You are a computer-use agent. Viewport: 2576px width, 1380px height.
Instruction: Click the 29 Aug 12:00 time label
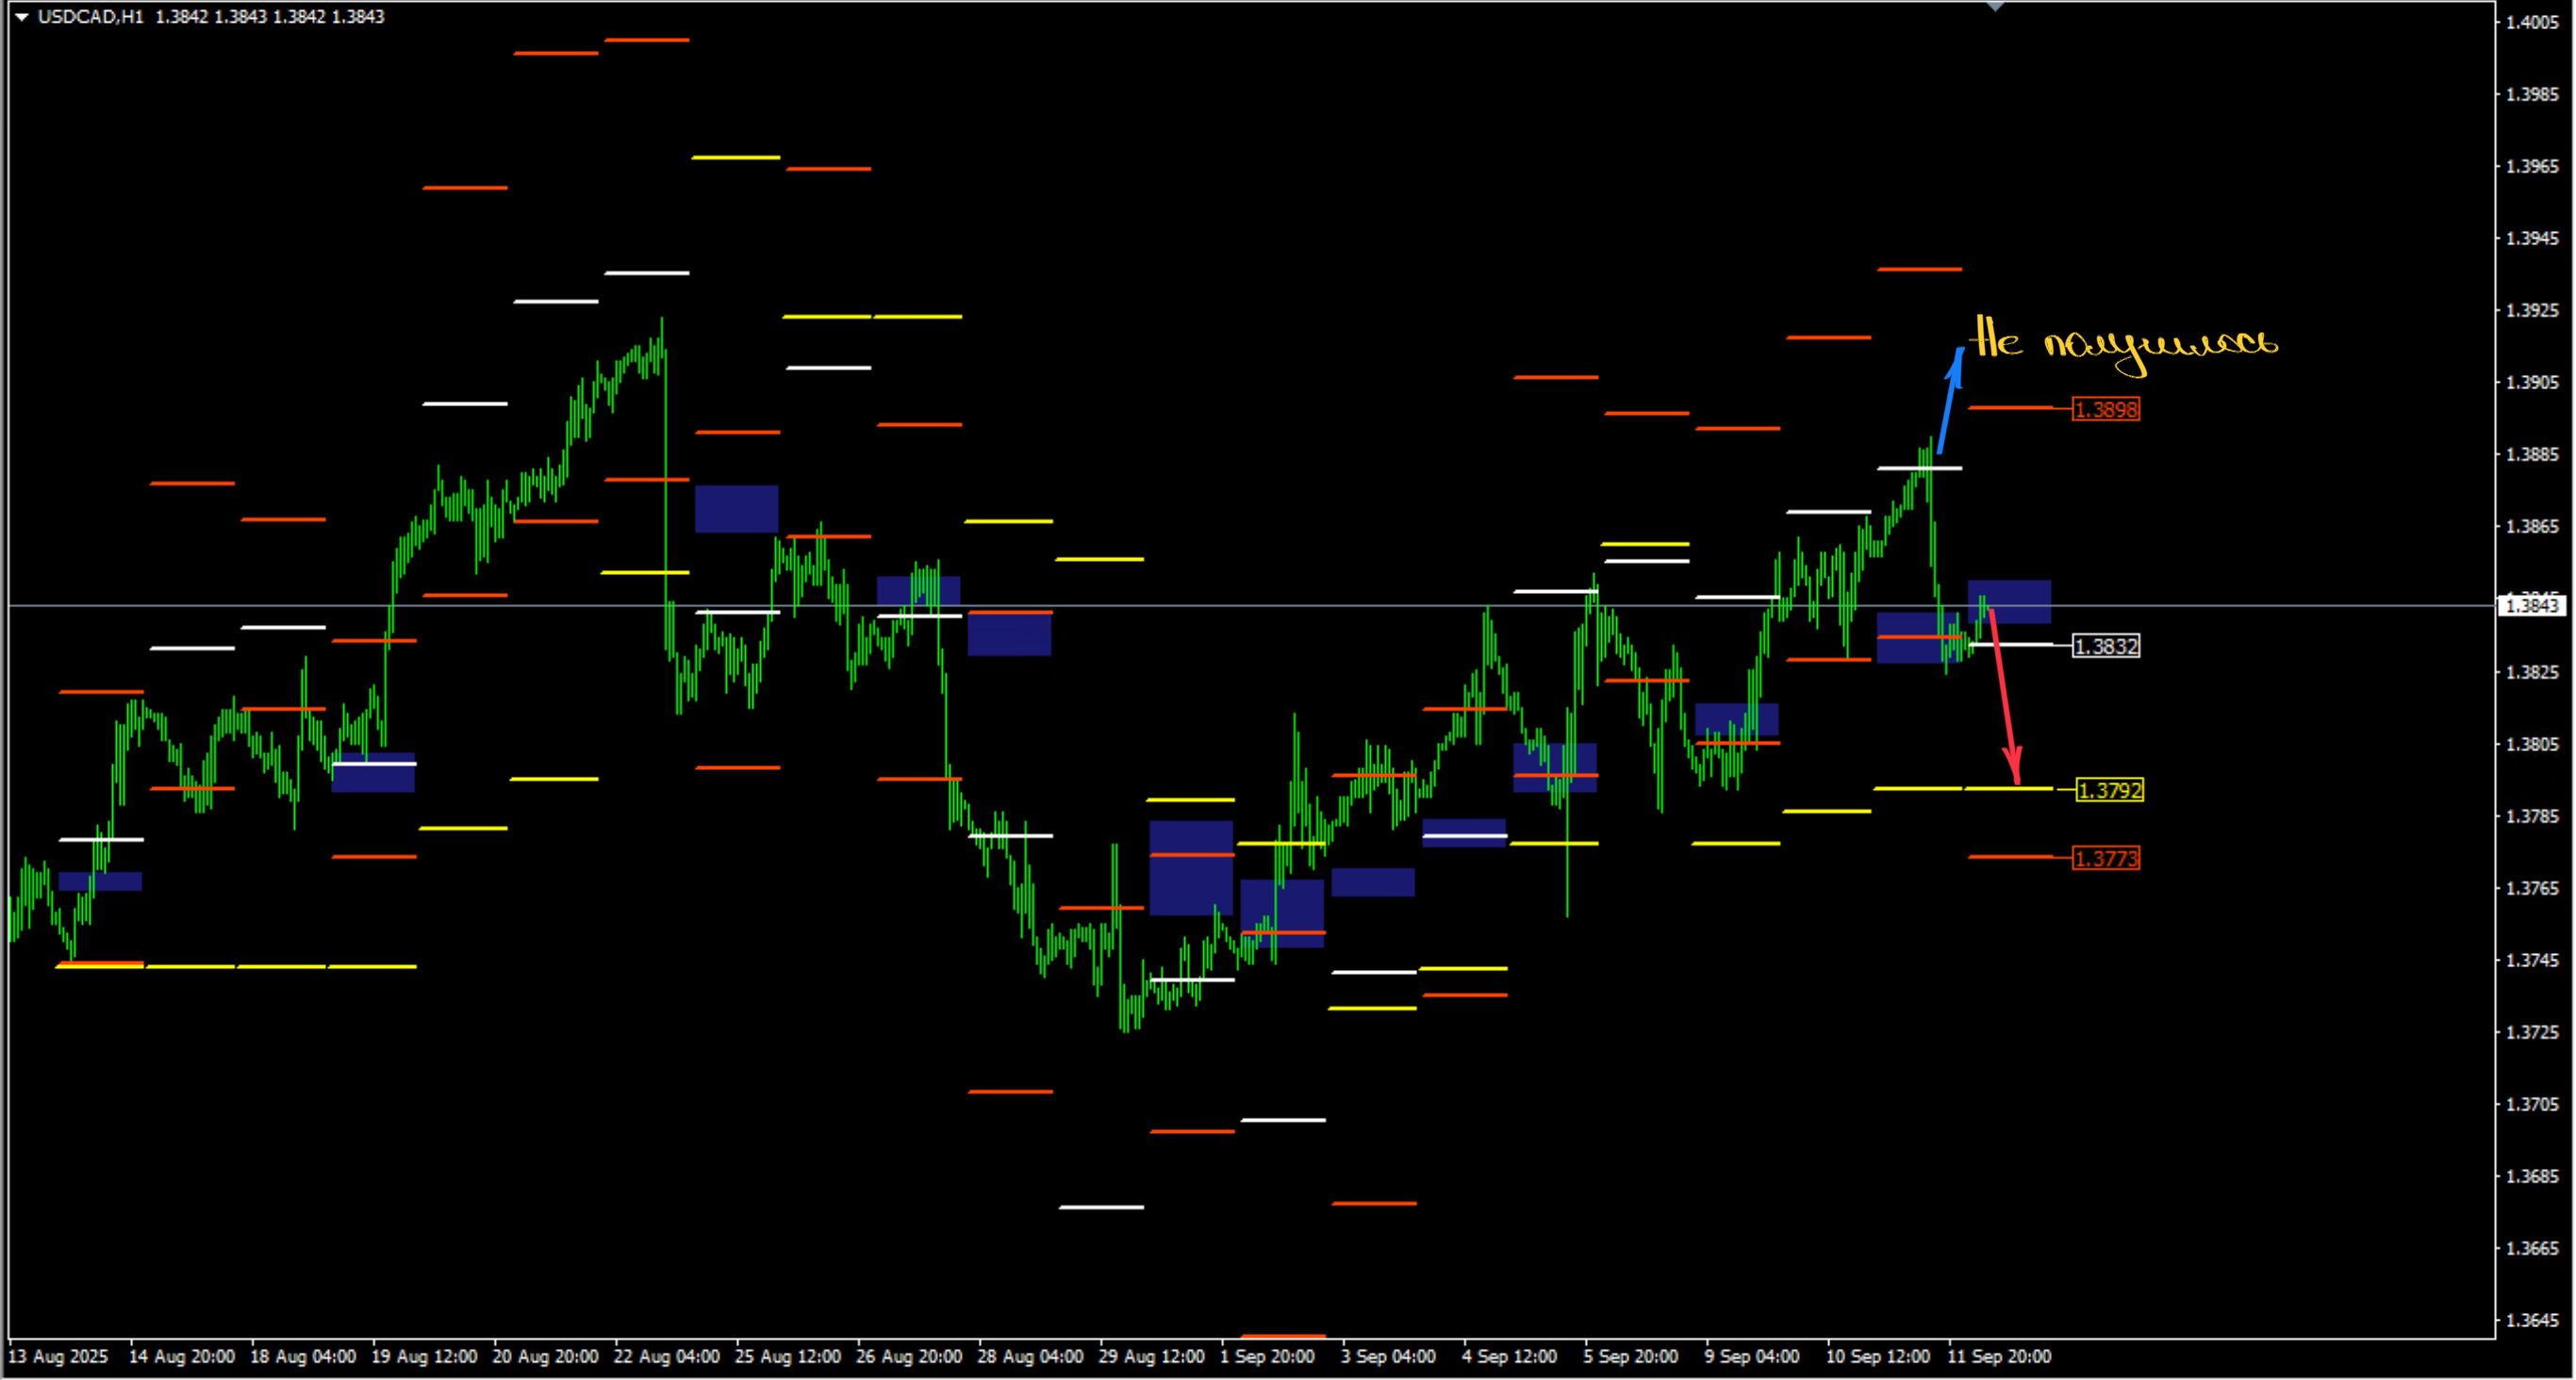point(1151,1357)
